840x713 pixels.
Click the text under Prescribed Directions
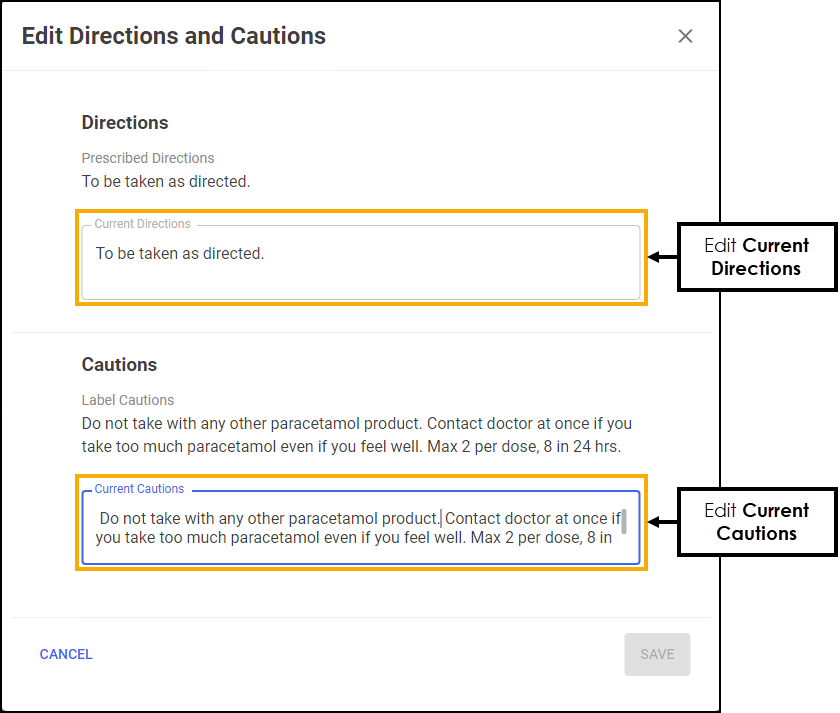tap(166, 181)
